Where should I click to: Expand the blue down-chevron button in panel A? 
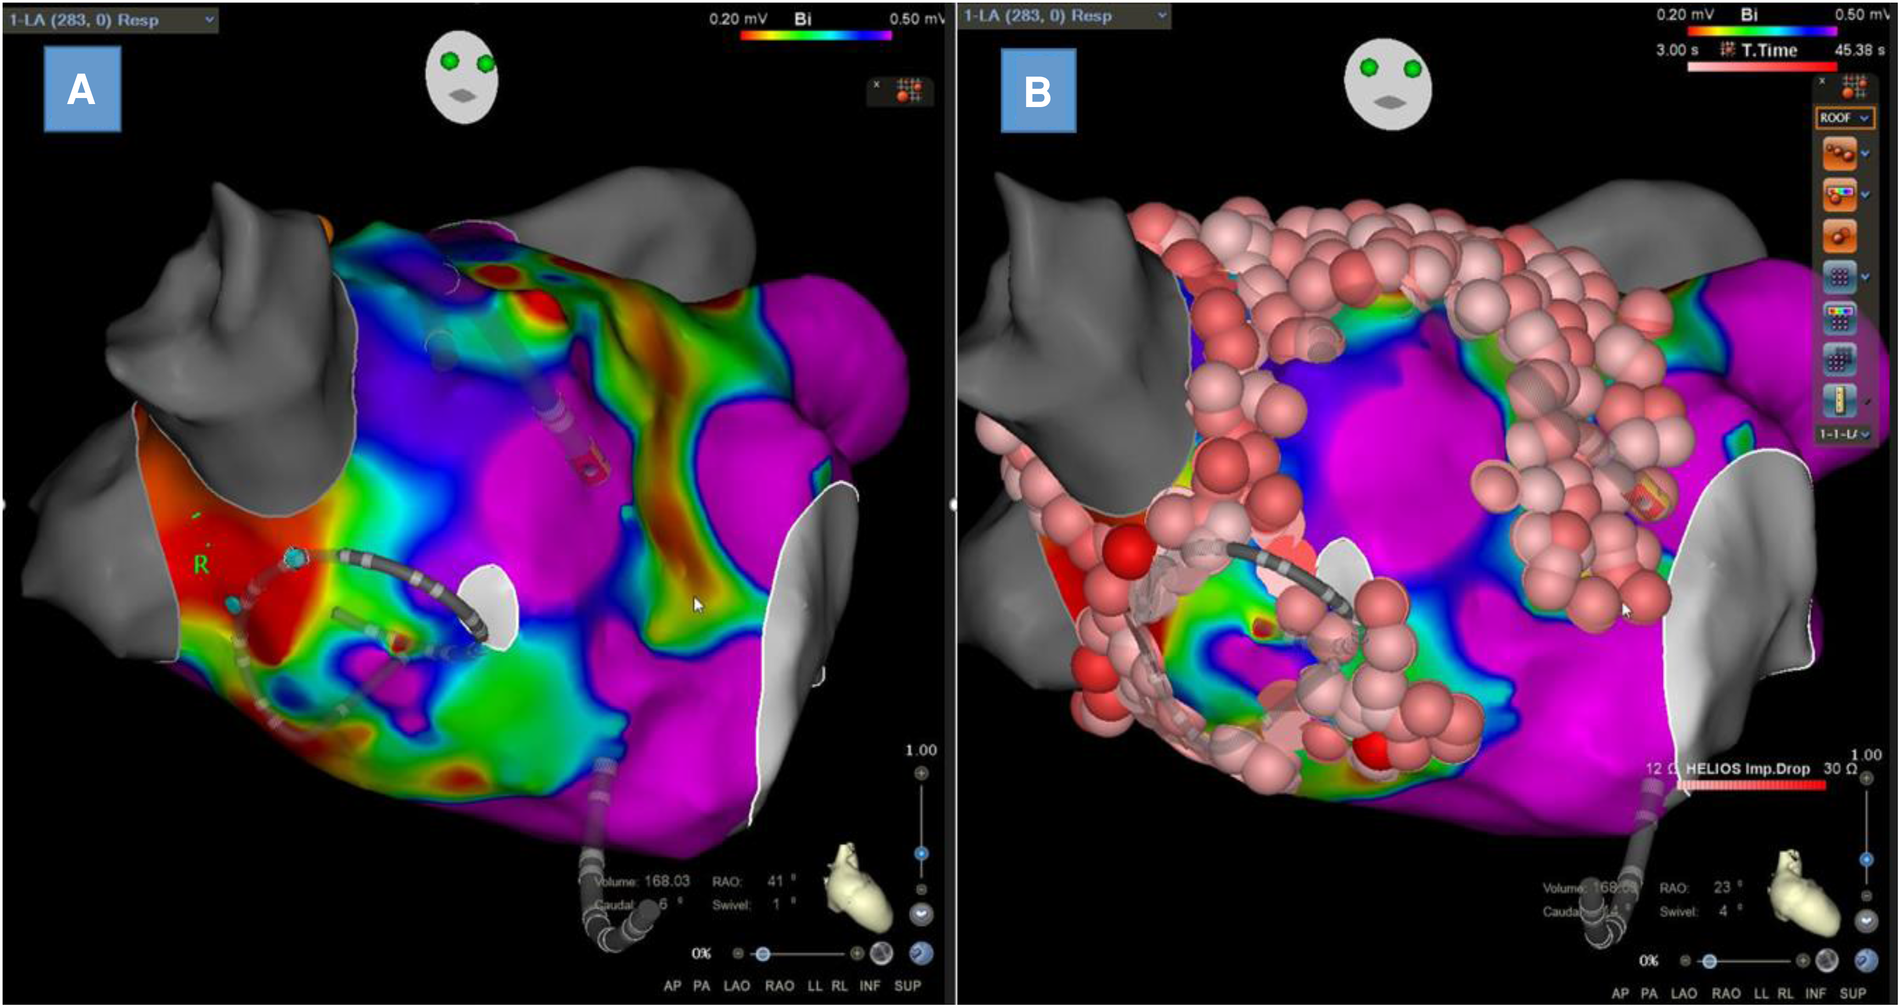[x=920, y=914]
